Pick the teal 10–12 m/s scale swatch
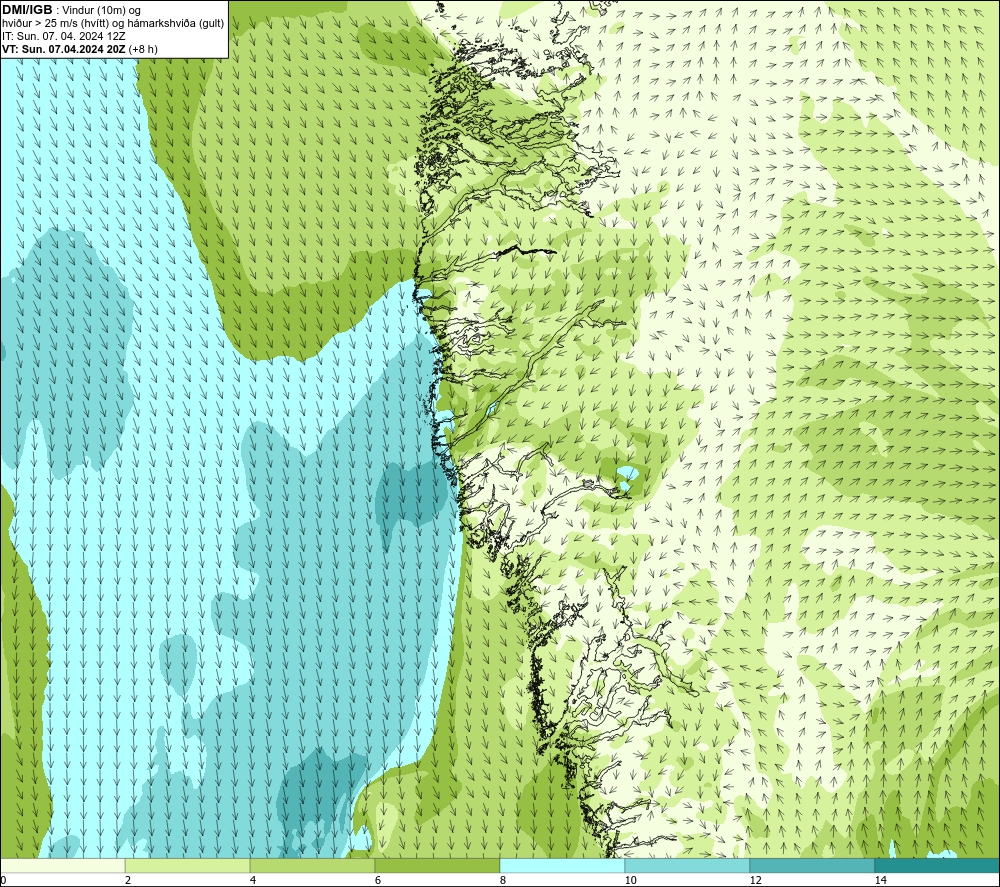 [688, 866]
